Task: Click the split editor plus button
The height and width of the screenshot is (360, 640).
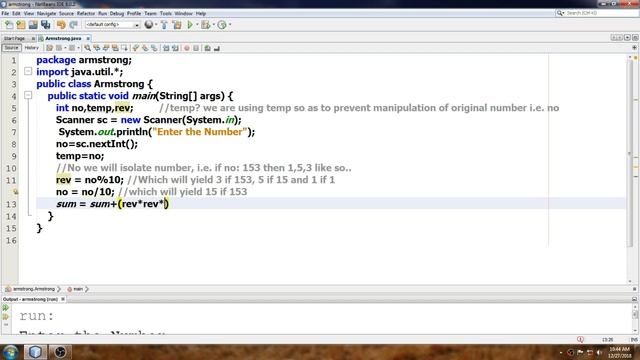Action: coord(634,48)
